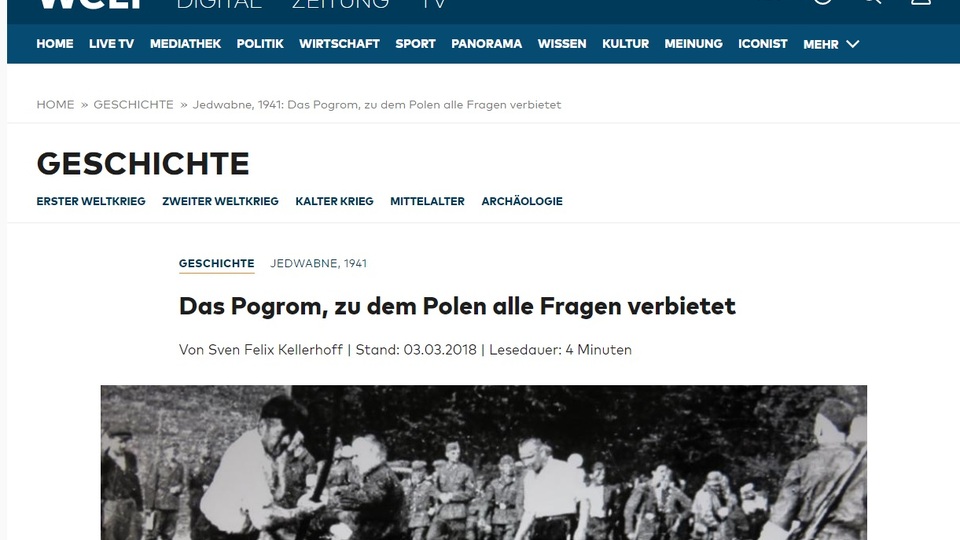Open the black-and-white article photo
Image resolution: width=960 pixels, height=540 pixels.
[484, 462]
